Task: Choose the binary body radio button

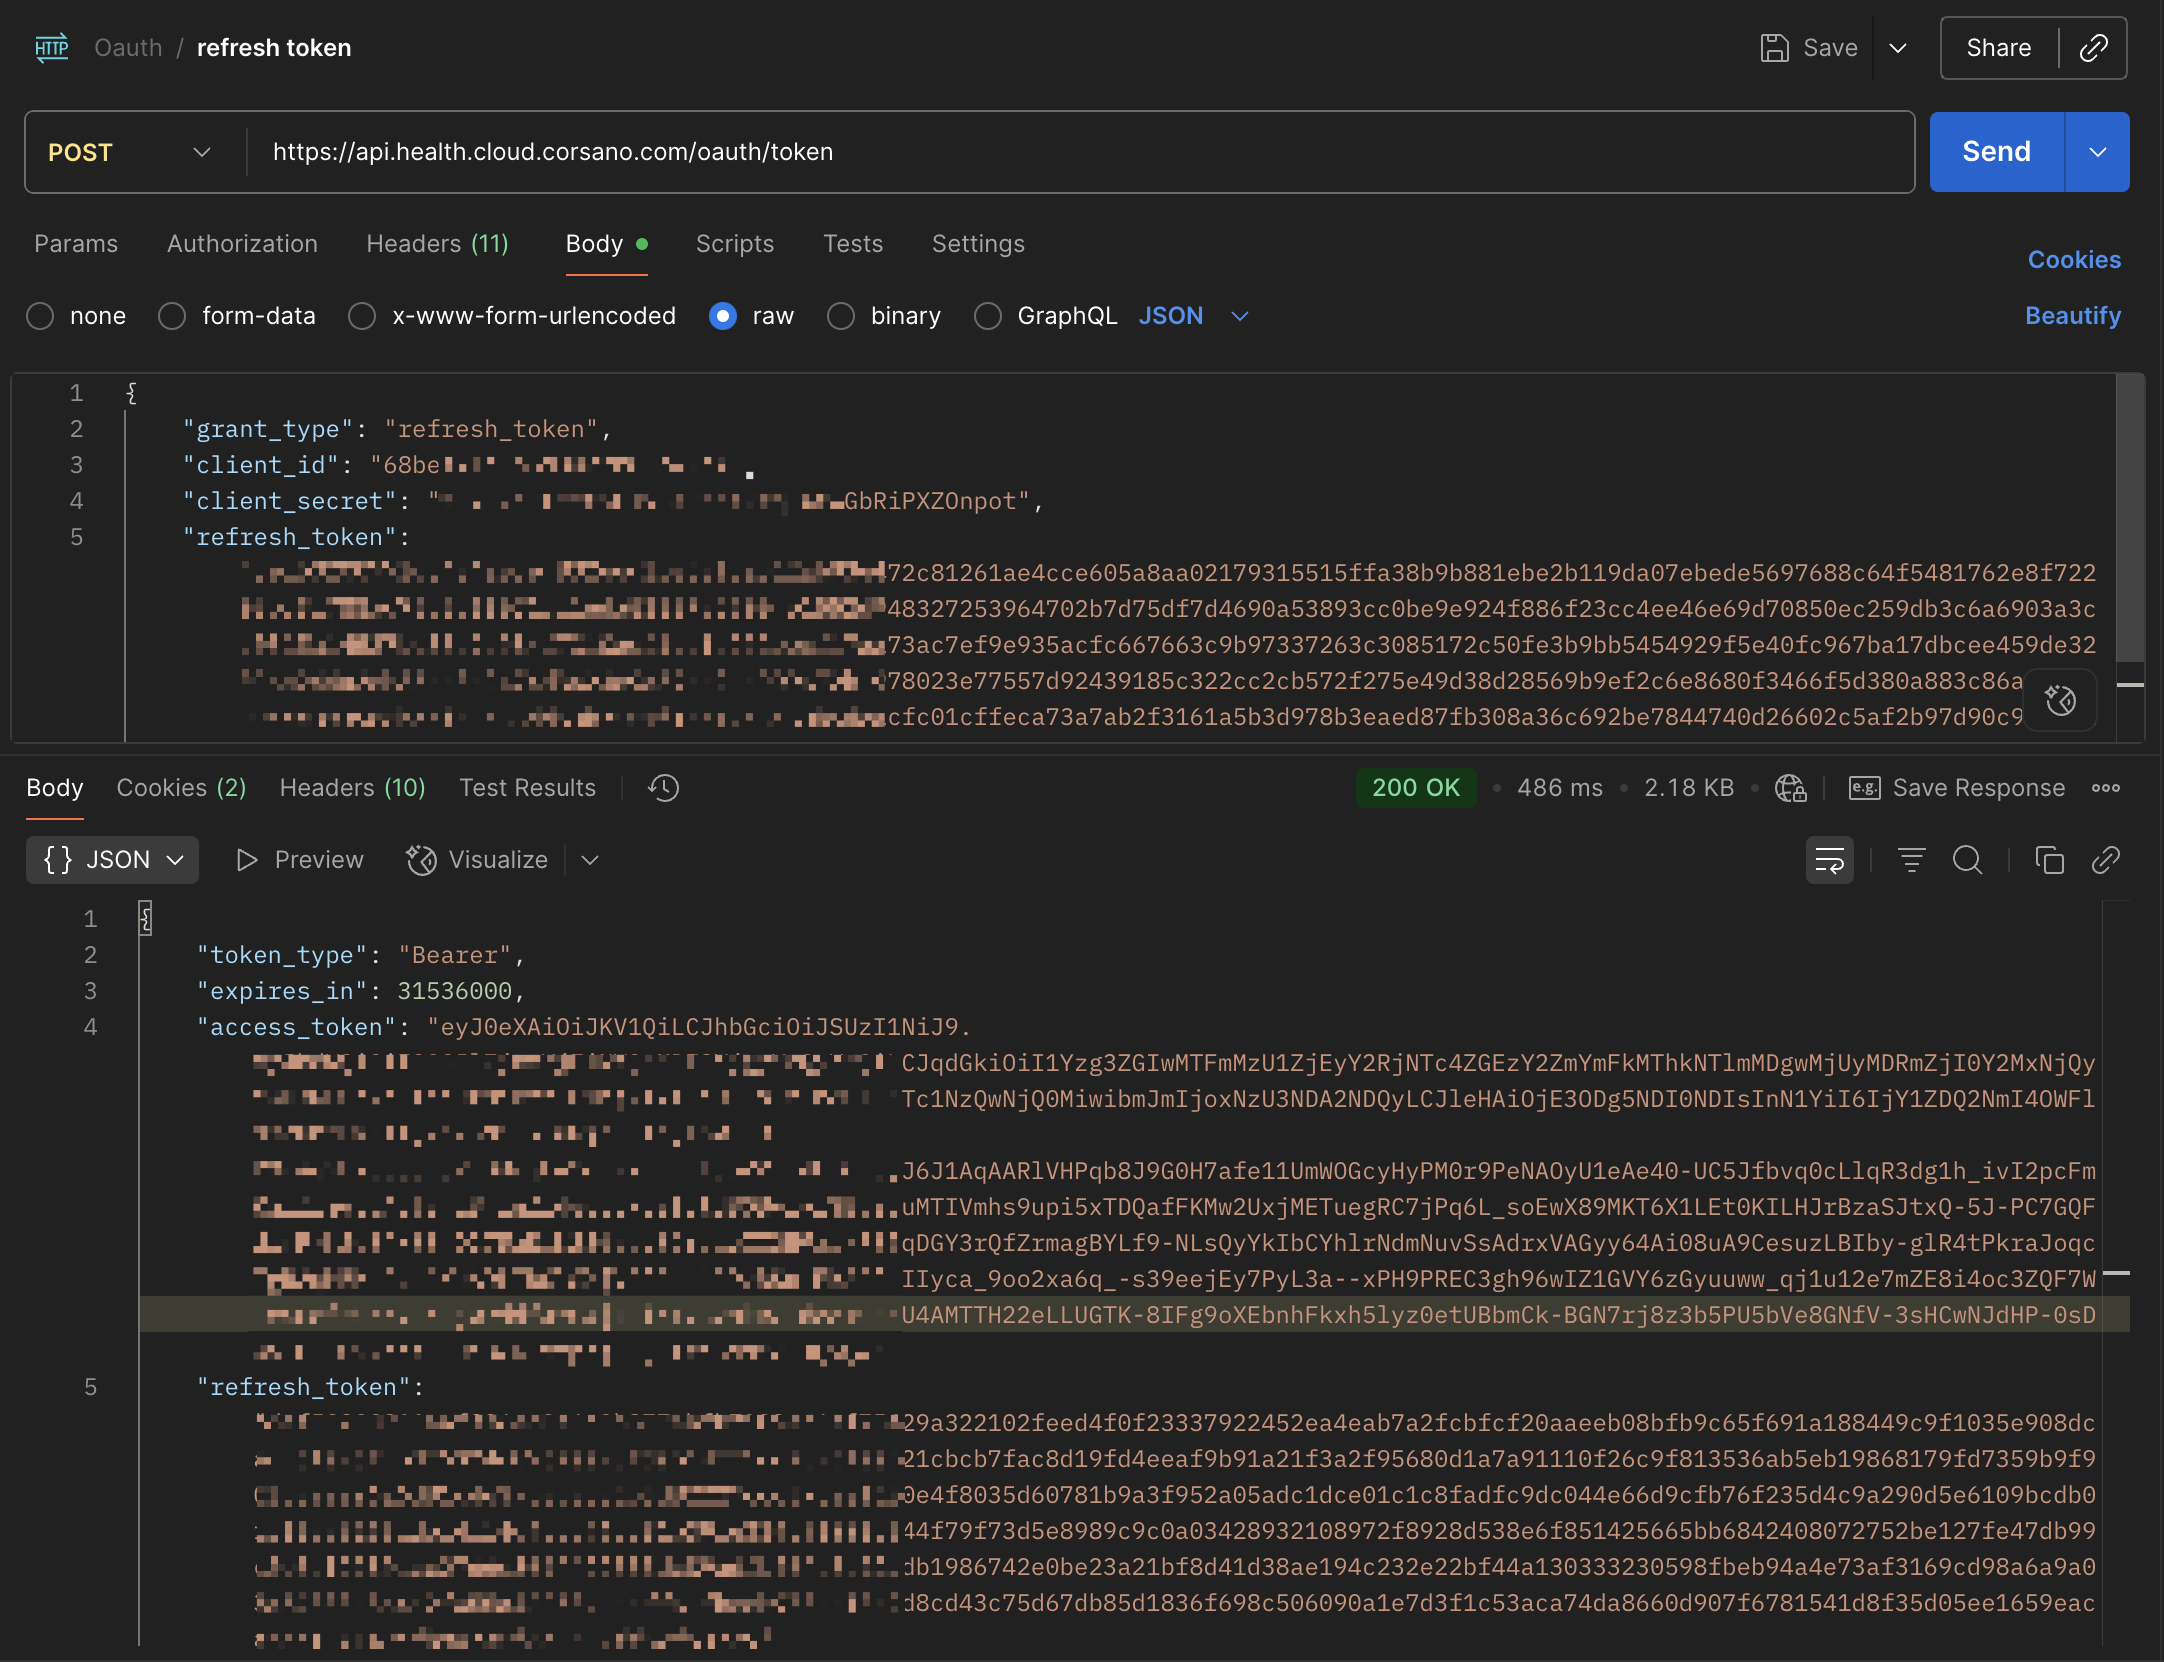Action: [841, 316]
